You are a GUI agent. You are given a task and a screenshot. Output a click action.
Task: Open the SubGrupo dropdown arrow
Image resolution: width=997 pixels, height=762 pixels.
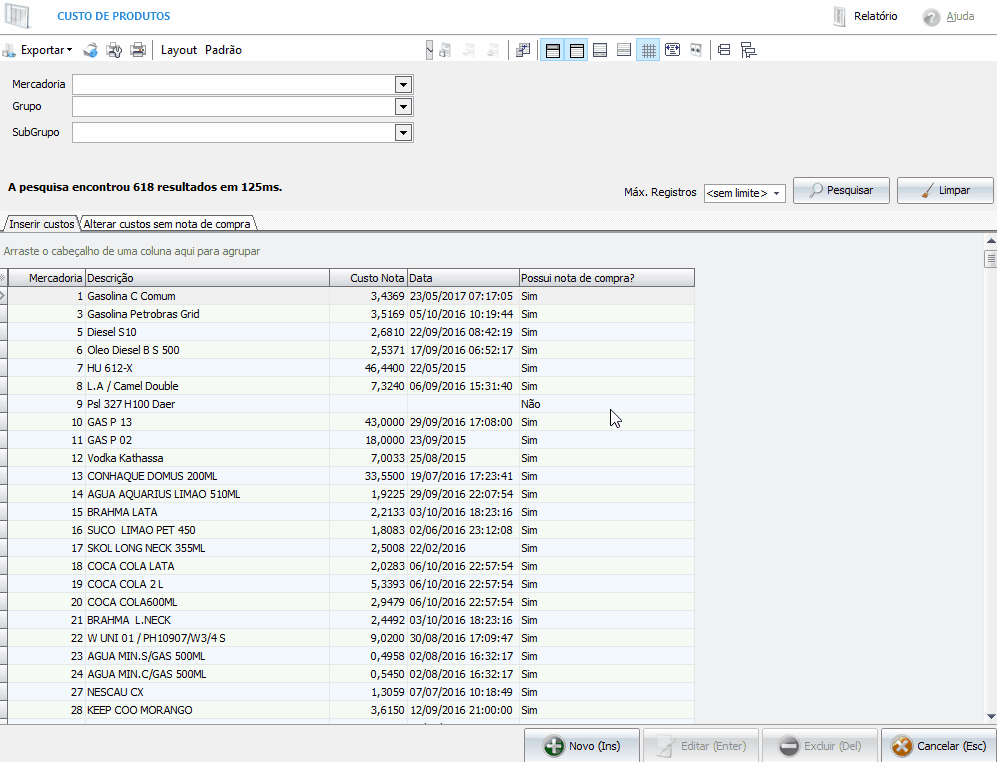pos(403,132)
